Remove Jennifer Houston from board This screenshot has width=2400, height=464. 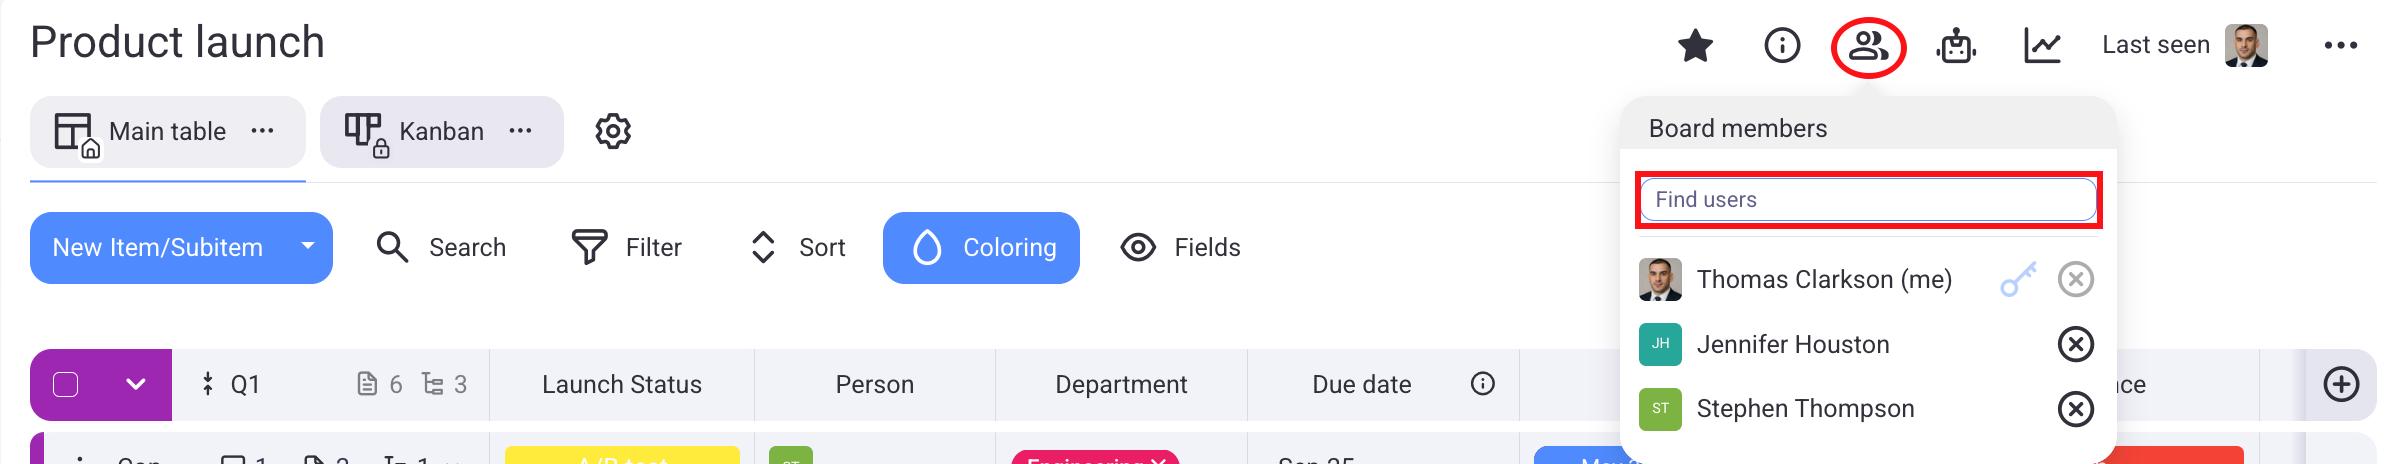pos(2075,345)
